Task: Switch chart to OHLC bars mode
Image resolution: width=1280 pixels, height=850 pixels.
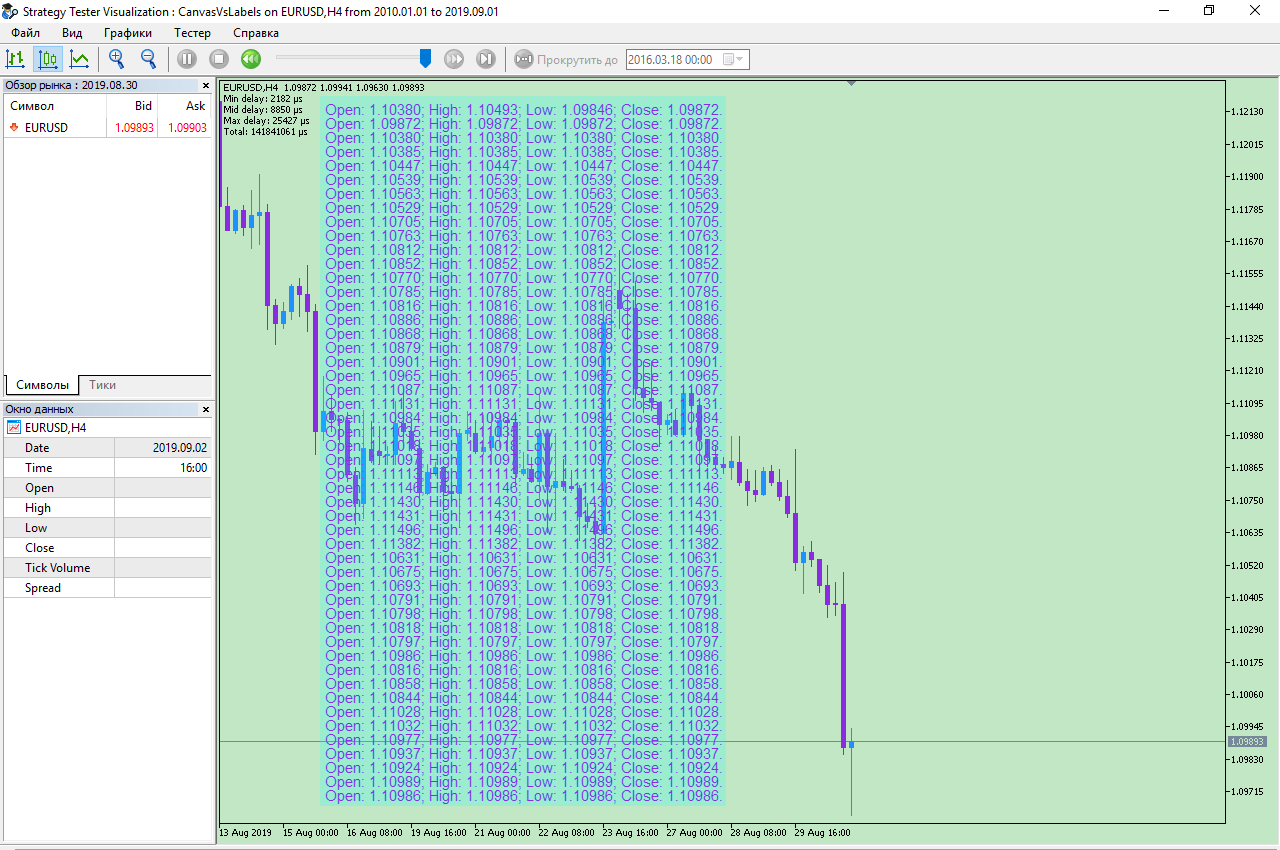Action: tap(15, 59)
